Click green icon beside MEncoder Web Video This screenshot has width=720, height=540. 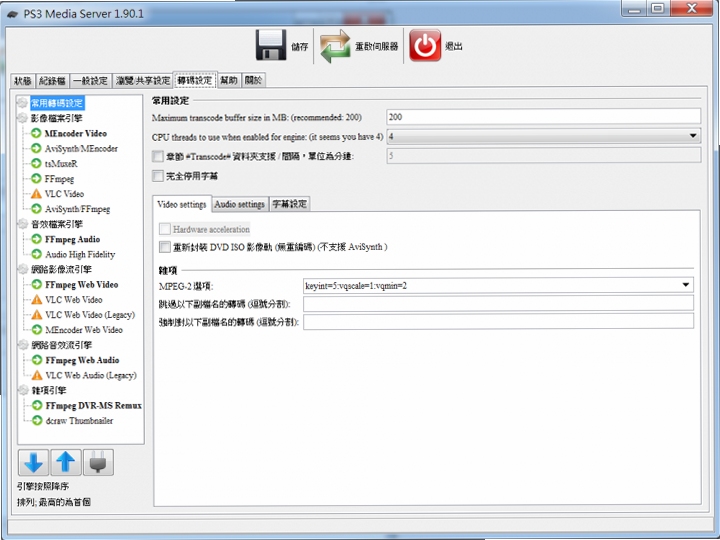[x=37, y=329]
